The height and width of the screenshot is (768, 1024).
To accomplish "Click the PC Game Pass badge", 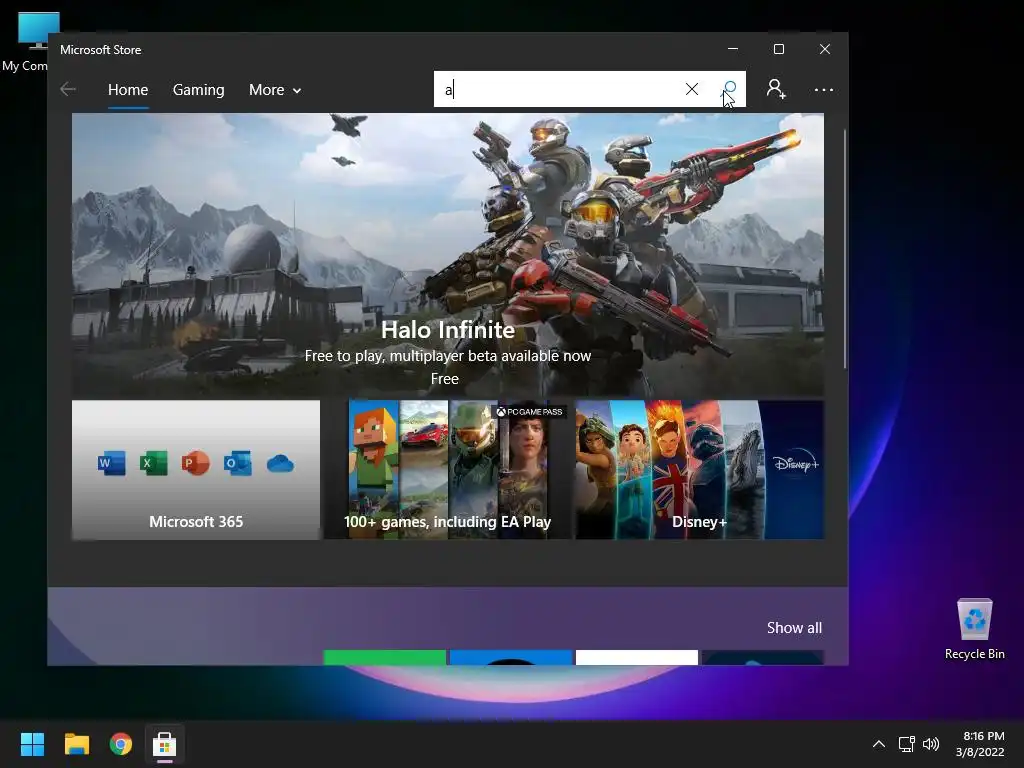I will [530, 411].
